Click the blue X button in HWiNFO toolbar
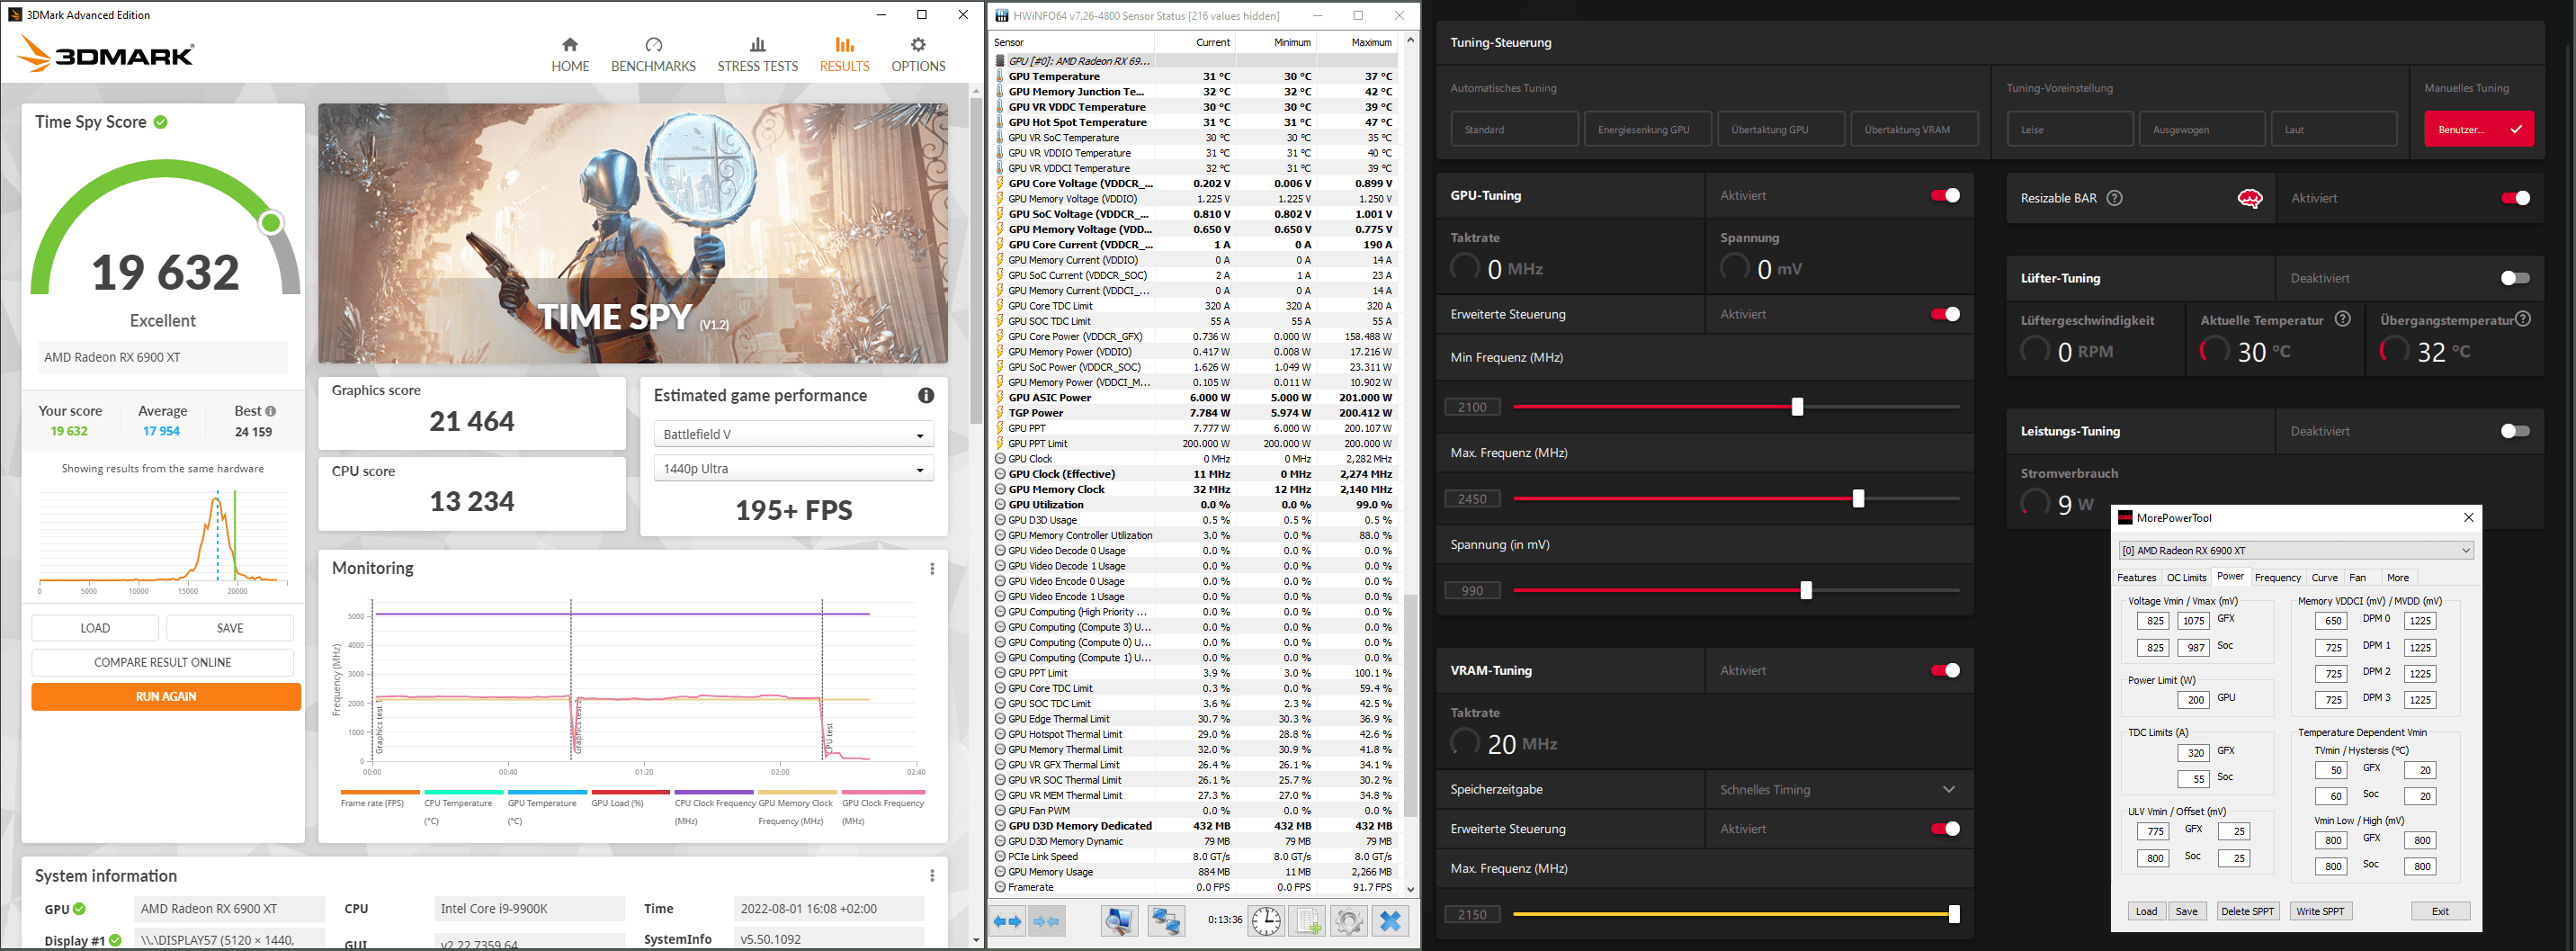This screenshot has height=951, width=2576. pyautogui.click(x=1390, y=921)
